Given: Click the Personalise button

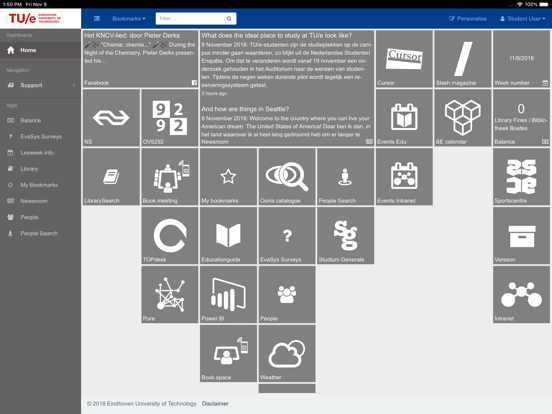Looking at the screenshot, I should click(x=468, y=18).
